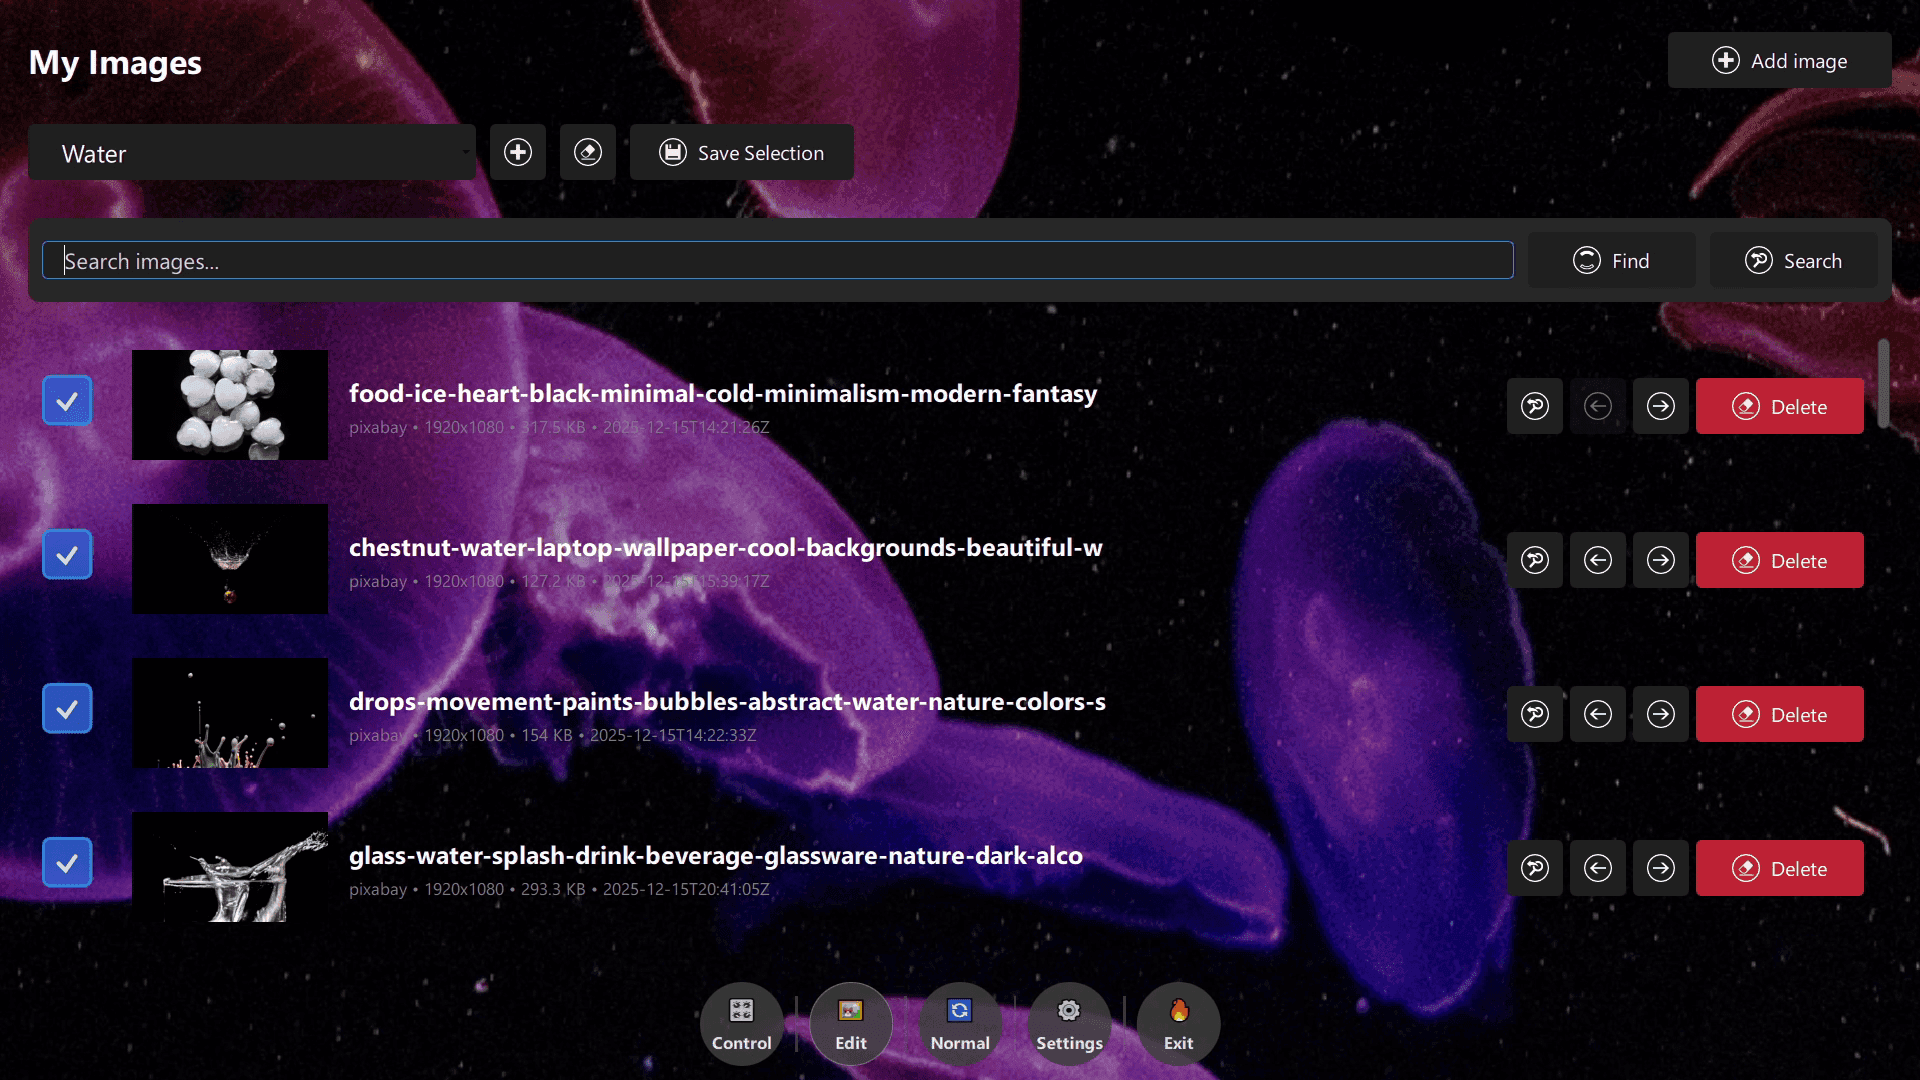Image resolution: width=1920 pixels, height=1080 pixels.
Task: Click search-similar icon in food-ice-heart row
Action: (1535, 406)
